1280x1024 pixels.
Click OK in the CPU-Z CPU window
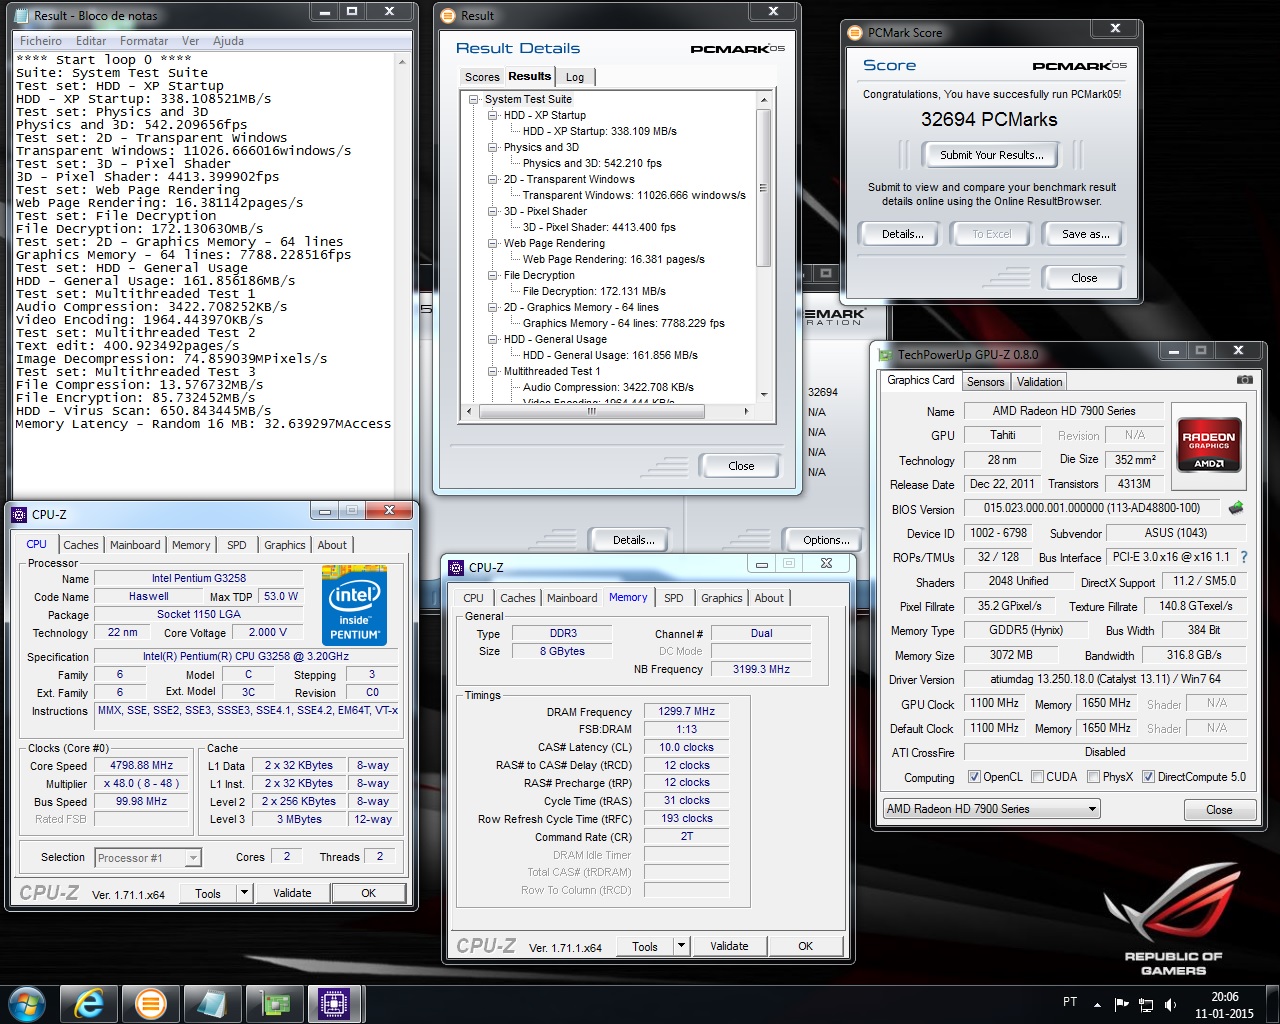click(x=368, y=893)
